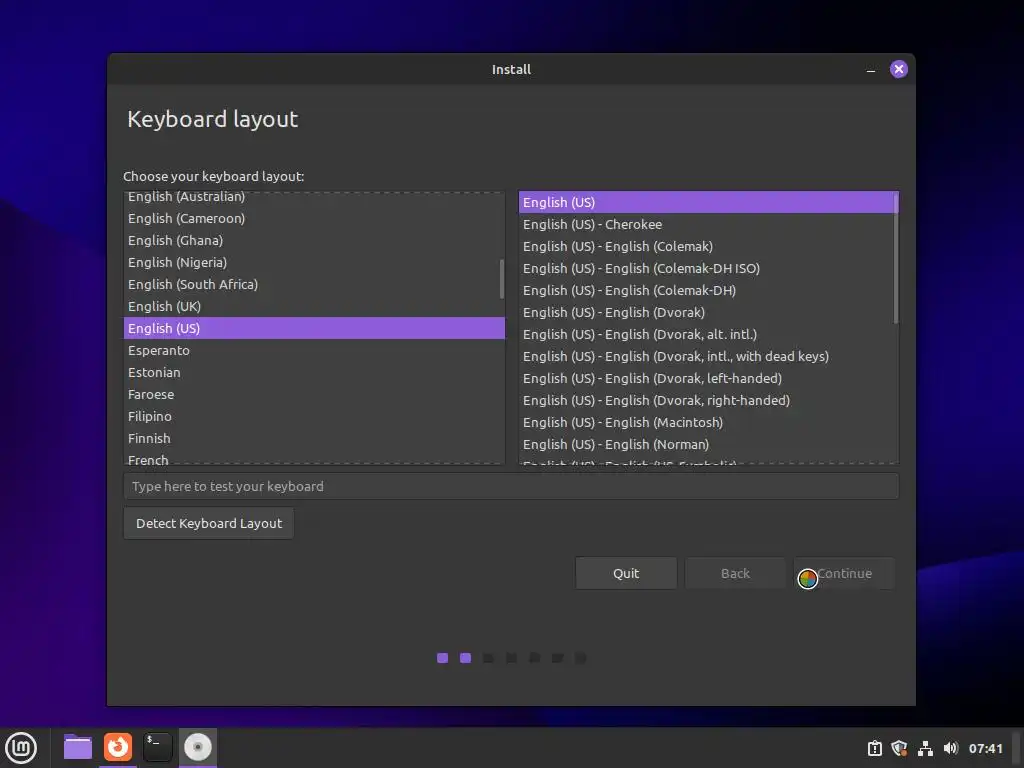Viewport: 1024px width, 768px height.
Task: Open the Terminal from taskbar
Action: click(157, 747)
